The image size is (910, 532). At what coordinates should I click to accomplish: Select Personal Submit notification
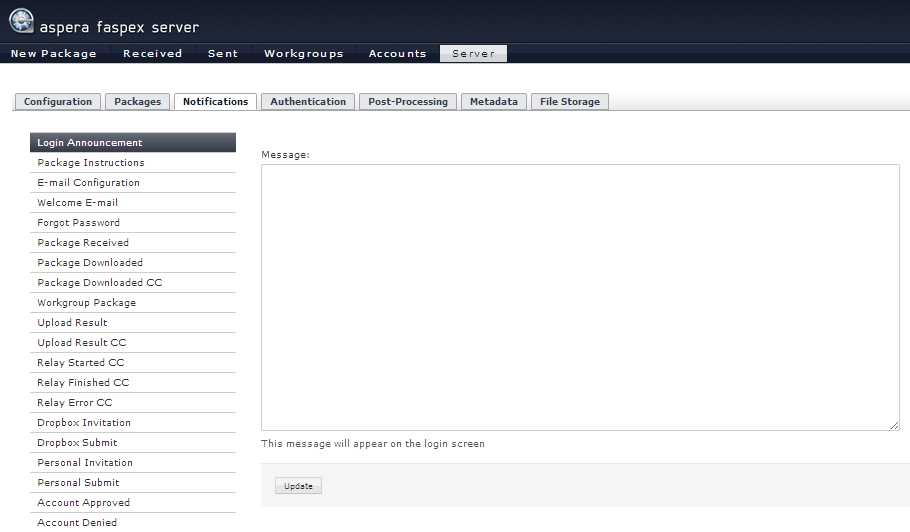[x=133, y=483]
